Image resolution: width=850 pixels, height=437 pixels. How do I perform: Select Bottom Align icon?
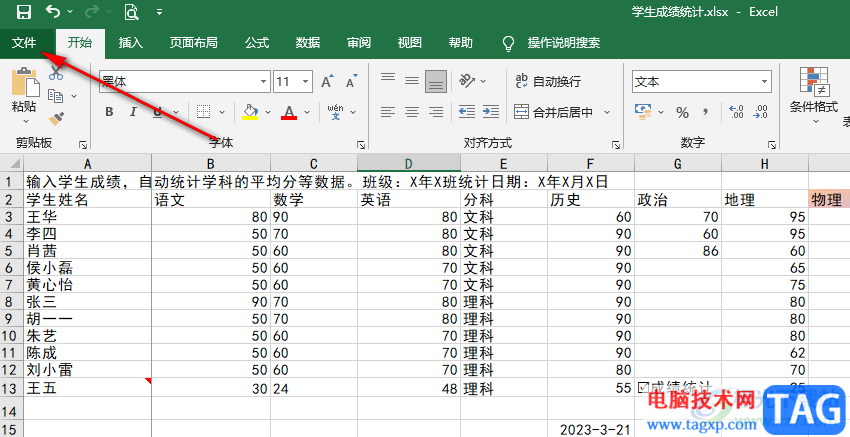tap(436, 81)
